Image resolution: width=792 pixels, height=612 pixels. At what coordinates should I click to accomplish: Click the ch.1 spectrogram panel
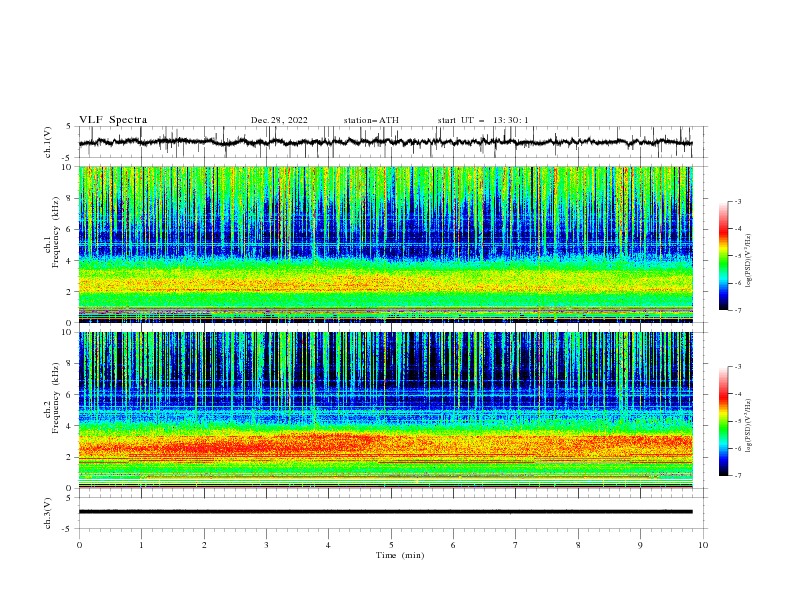pyautogui.click(x=385, y=244)
